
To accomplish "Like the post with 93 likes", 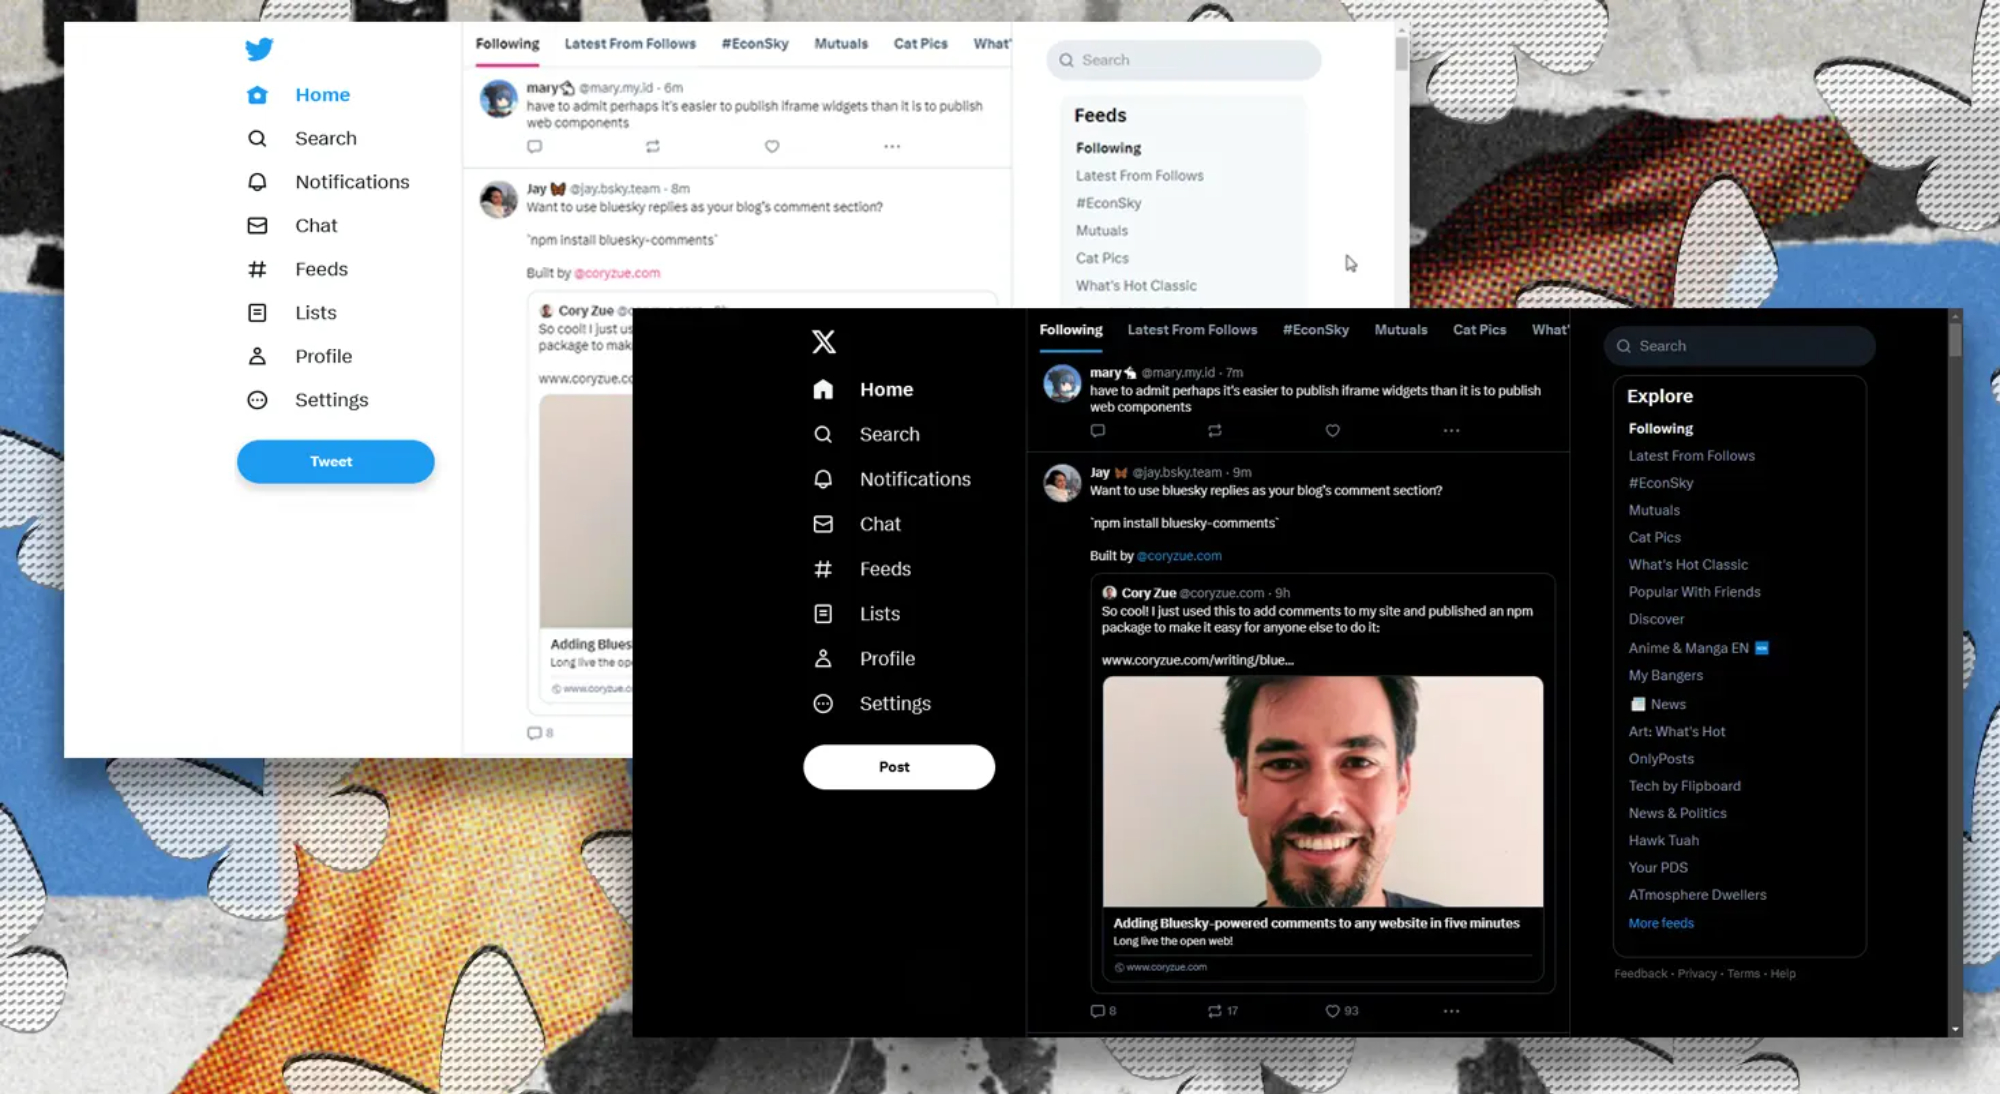I will coord(1332,1011).
